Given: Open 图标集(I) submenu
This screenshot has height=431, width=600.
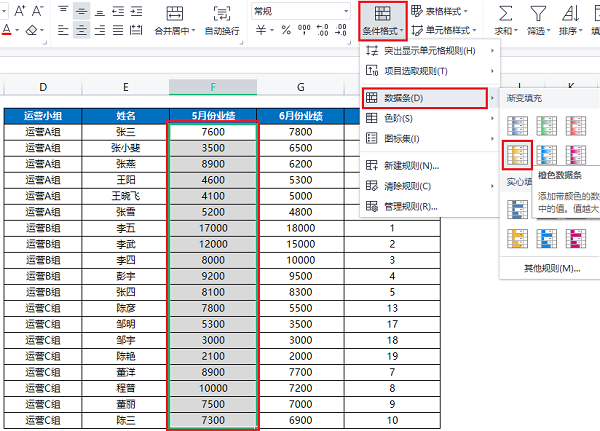Looking at the screenshot, I should [x=430, y=139].
